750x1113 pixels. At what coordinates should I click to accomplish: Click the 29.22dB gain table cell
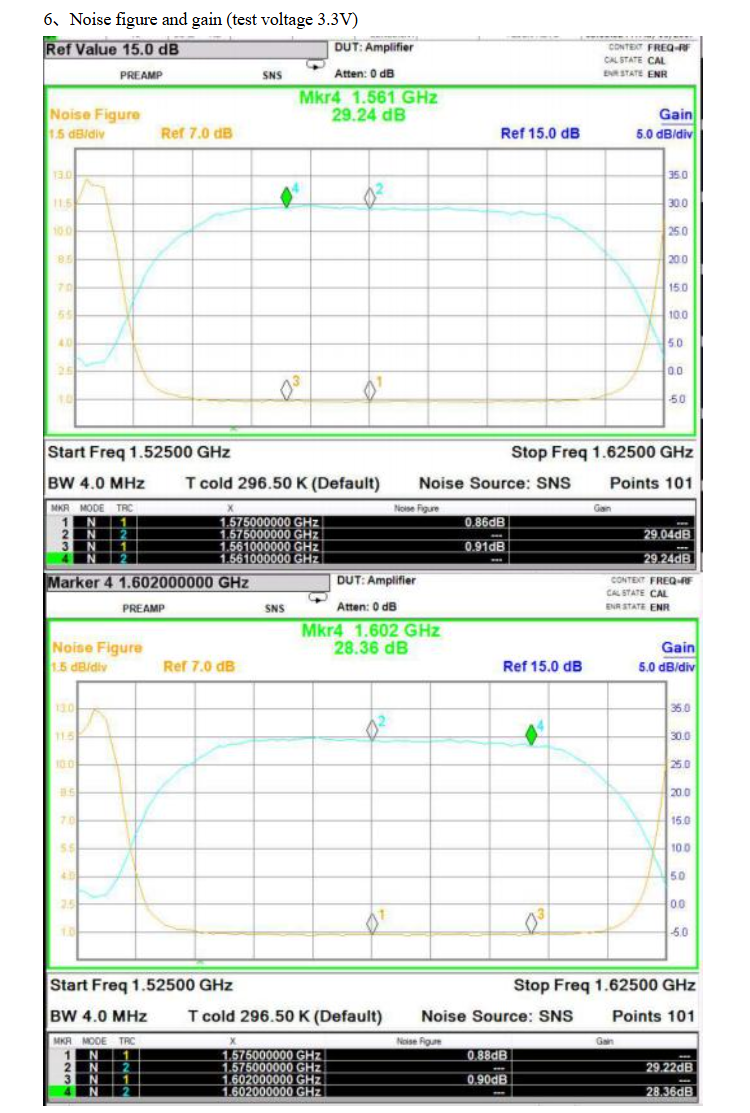[x=669, y=1068]
